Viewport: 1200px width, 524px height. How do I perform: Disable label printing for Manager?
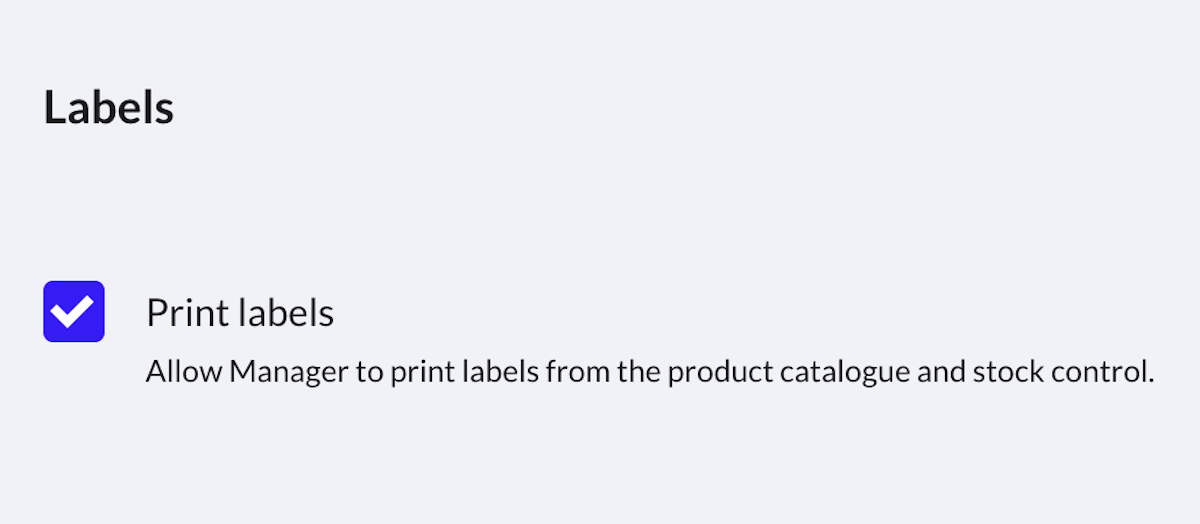(74, 312)
